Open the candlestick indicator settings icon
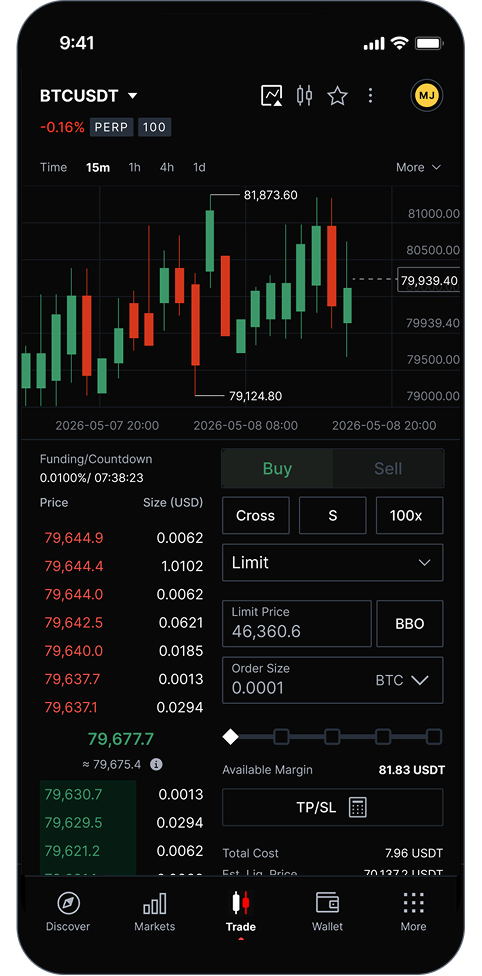Screen dimensions: 482x976 click(x=305, y=96)
